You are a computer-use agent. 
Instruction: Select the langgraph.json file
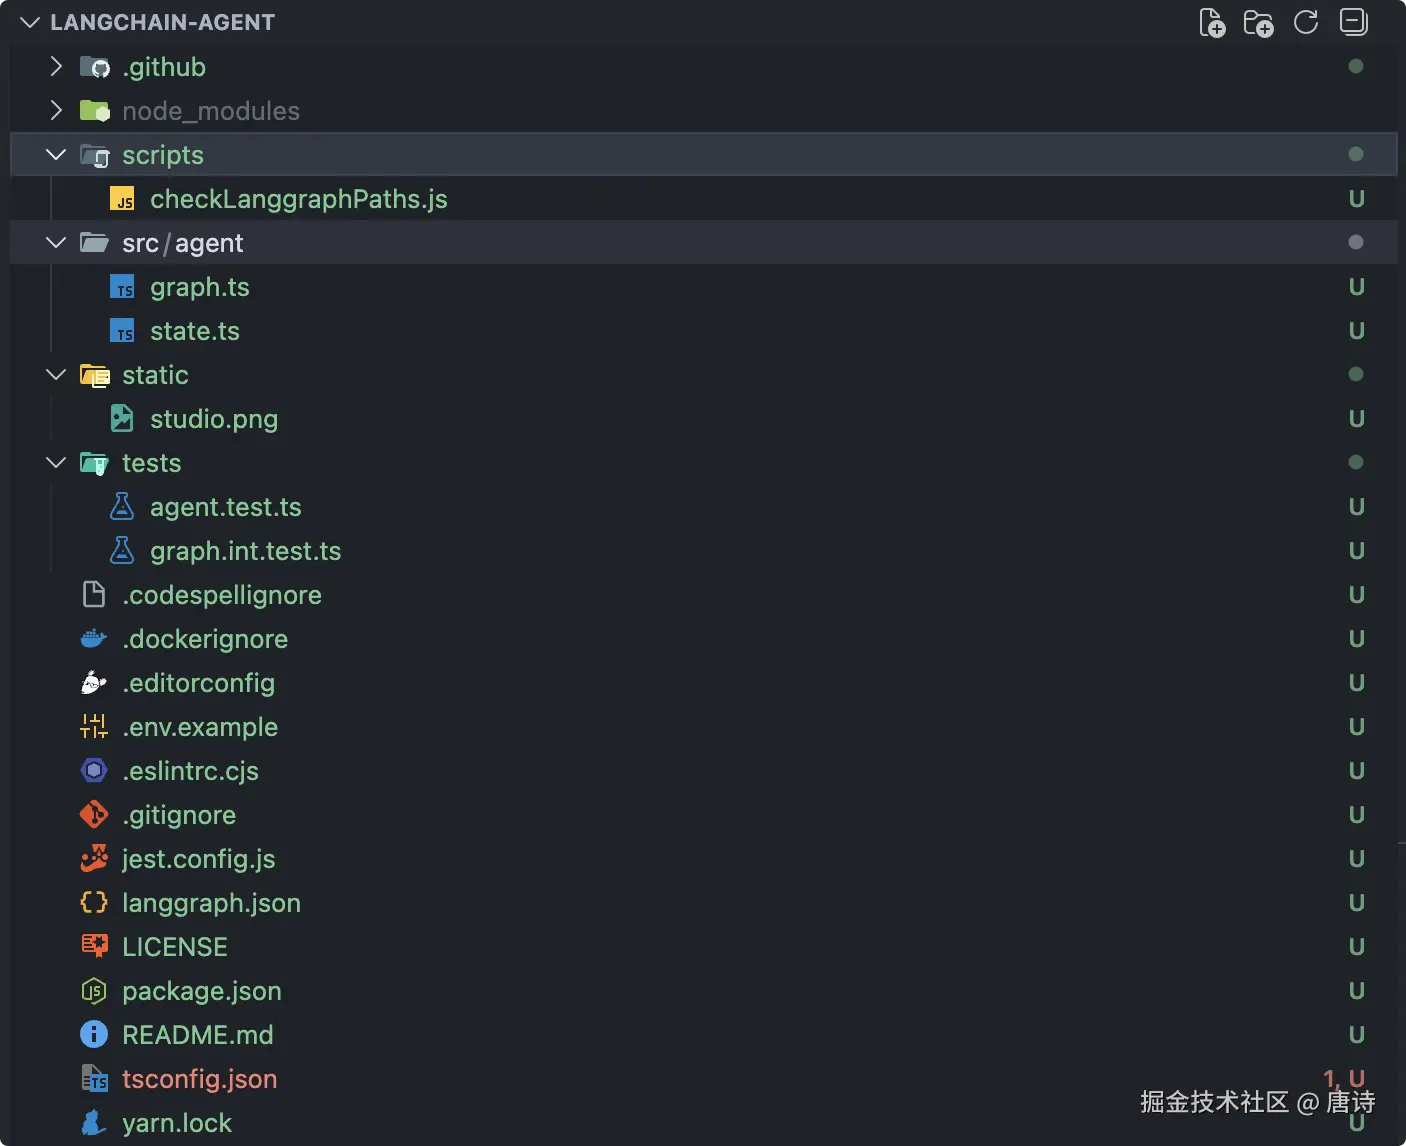(x=211, y=903)
